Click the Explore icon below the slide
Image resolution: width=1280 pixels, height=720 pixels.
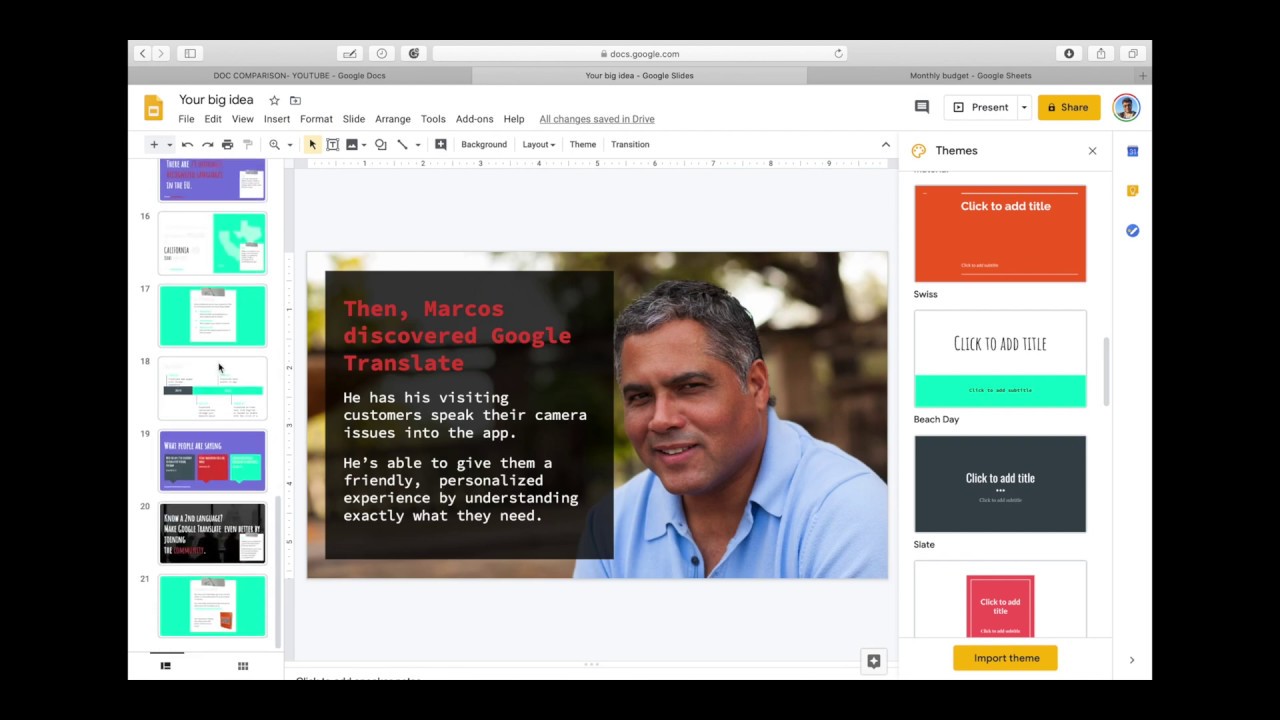tap(874, 661)
